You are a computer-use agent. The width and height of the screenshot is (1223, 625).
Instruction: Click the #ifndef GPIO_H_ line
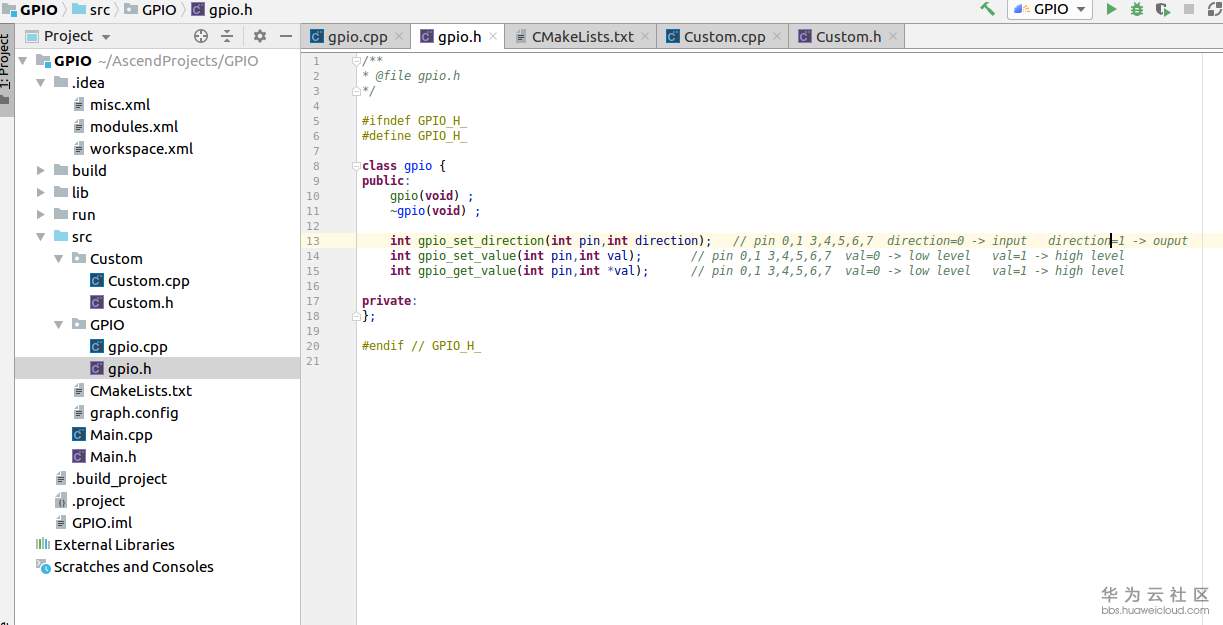coord(414,121)
